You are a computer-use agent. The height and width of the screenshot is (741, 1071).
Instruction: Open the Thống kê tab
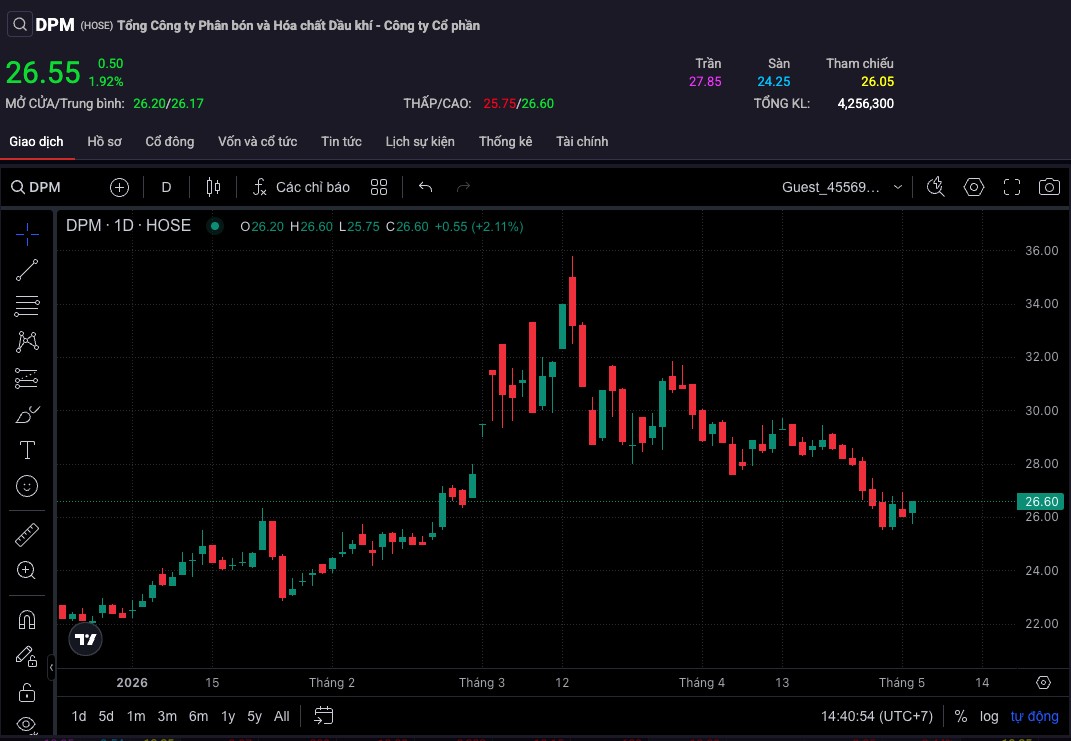(505, 141)
